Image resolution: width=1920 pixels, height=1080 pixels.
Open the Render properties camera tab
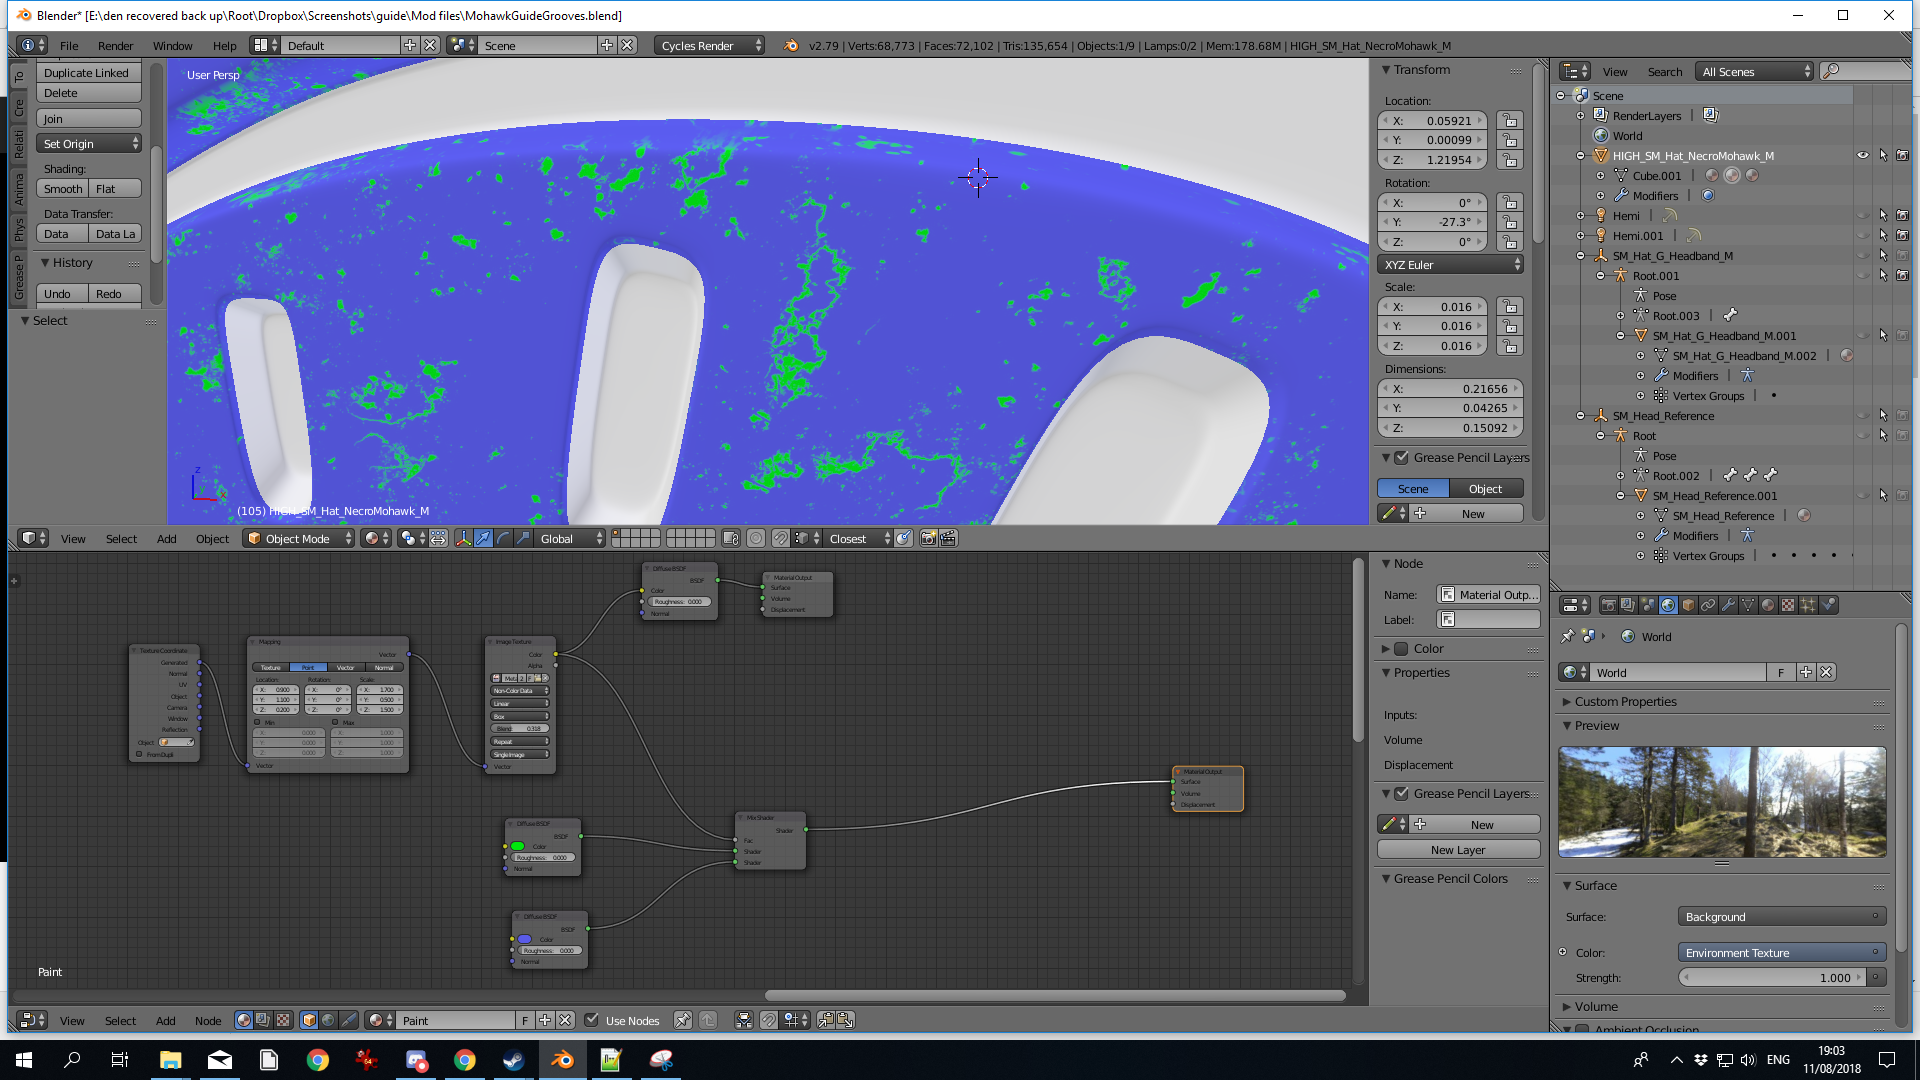[x=1608, y=605]
